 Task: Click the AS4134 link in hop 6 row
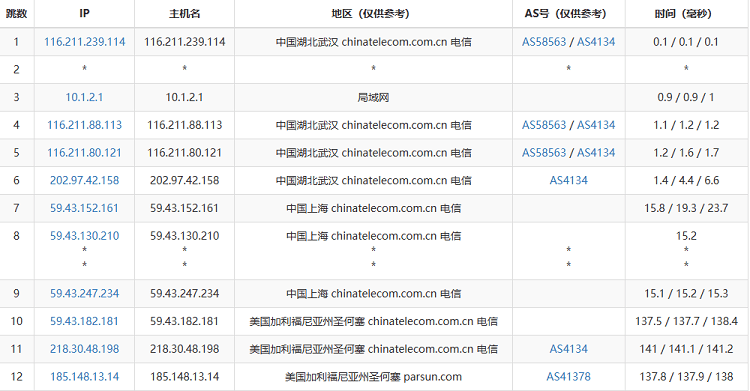(x=569, y=181)
